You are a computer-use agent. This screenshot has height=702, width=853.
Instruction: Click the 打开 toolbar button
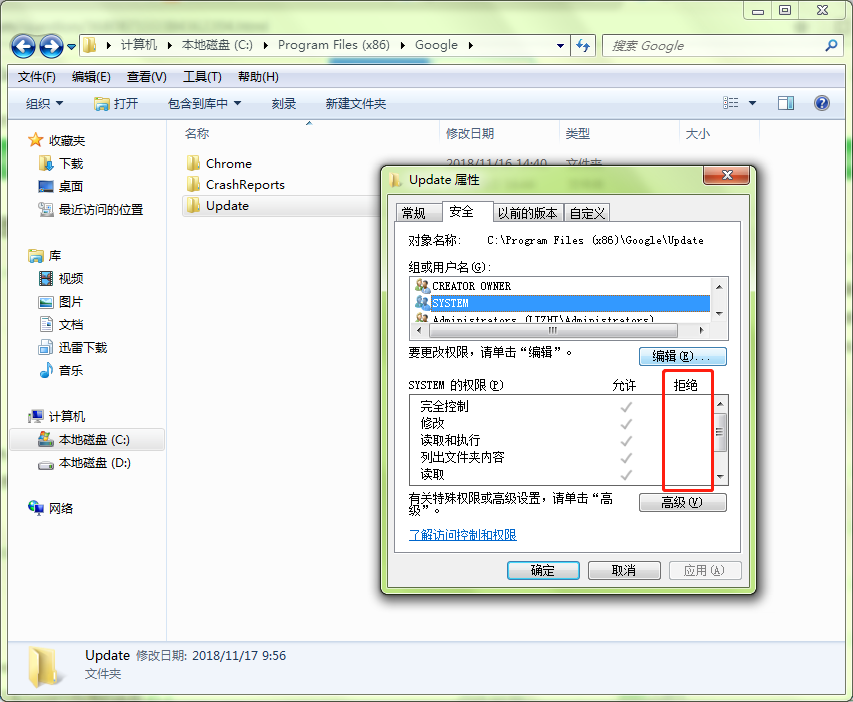point(116,103)
